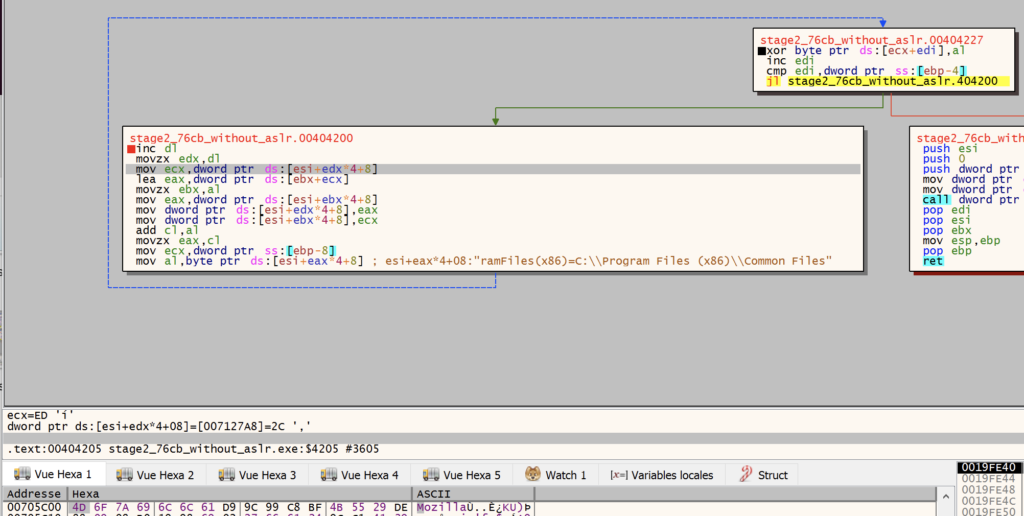Viewport: 1024px width, 516px height.
Task: Click the Addresse column header
Action: (x=34, y=494)
